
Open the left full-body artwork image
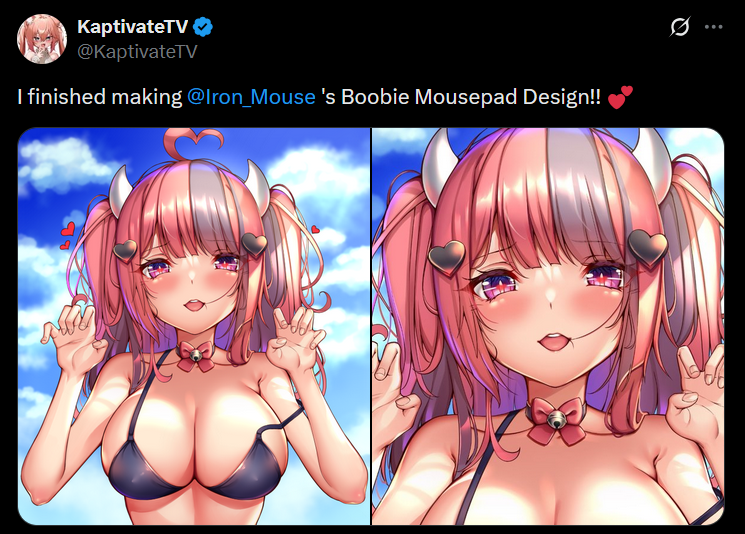point(194,326)
